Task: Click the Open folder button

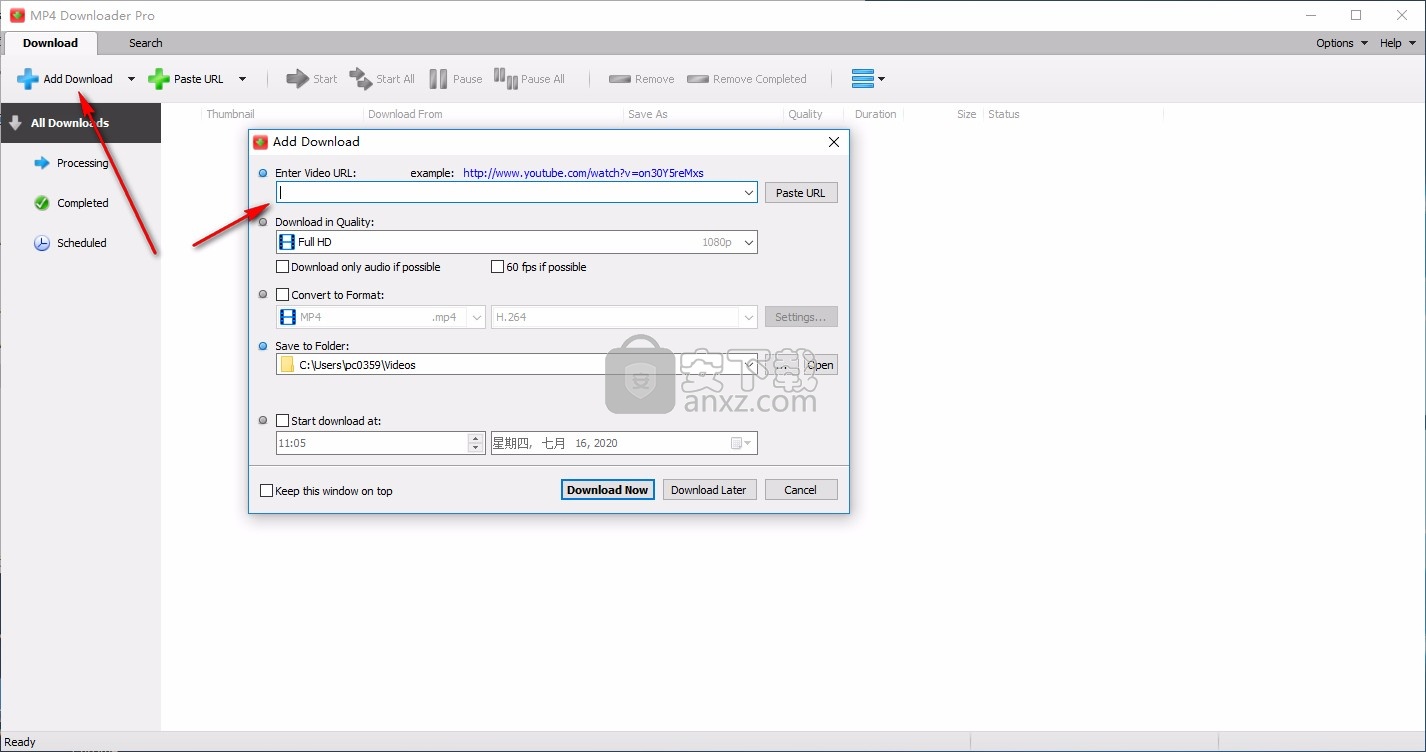Action: tap(820, 365)
